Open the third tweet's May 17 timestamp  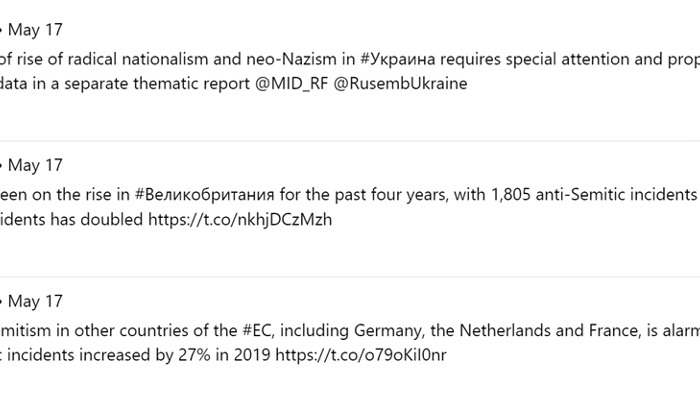tap(35, 301)
